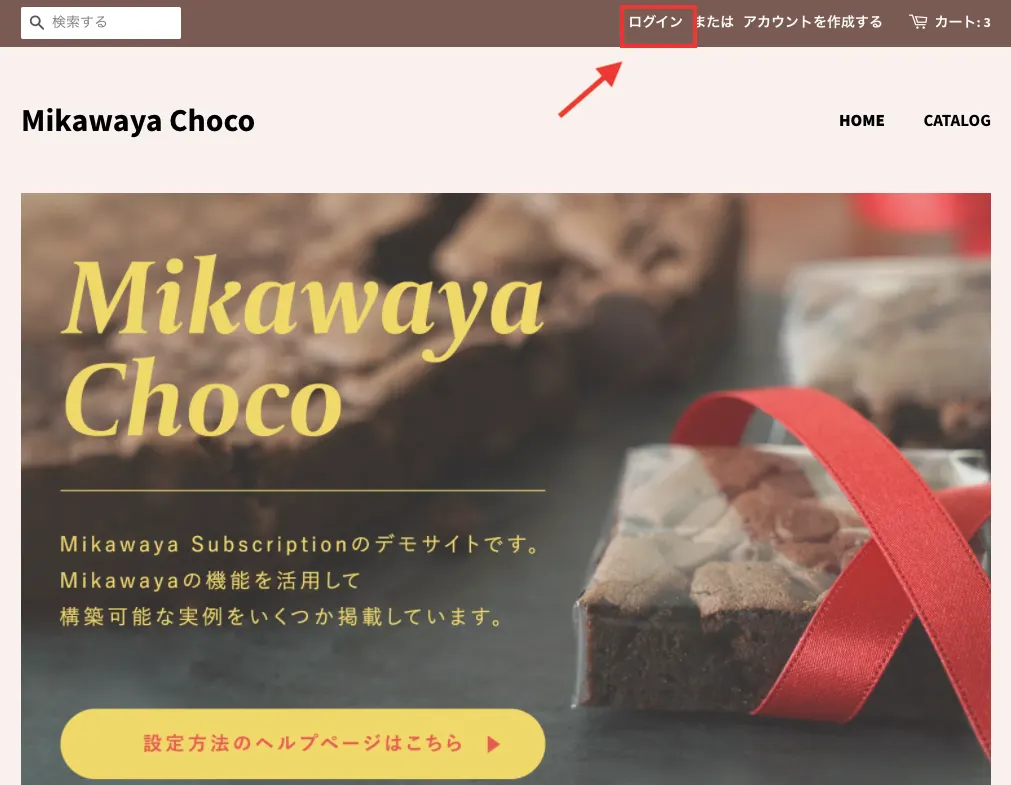Open the ログイン link

(x=655, y=22)
